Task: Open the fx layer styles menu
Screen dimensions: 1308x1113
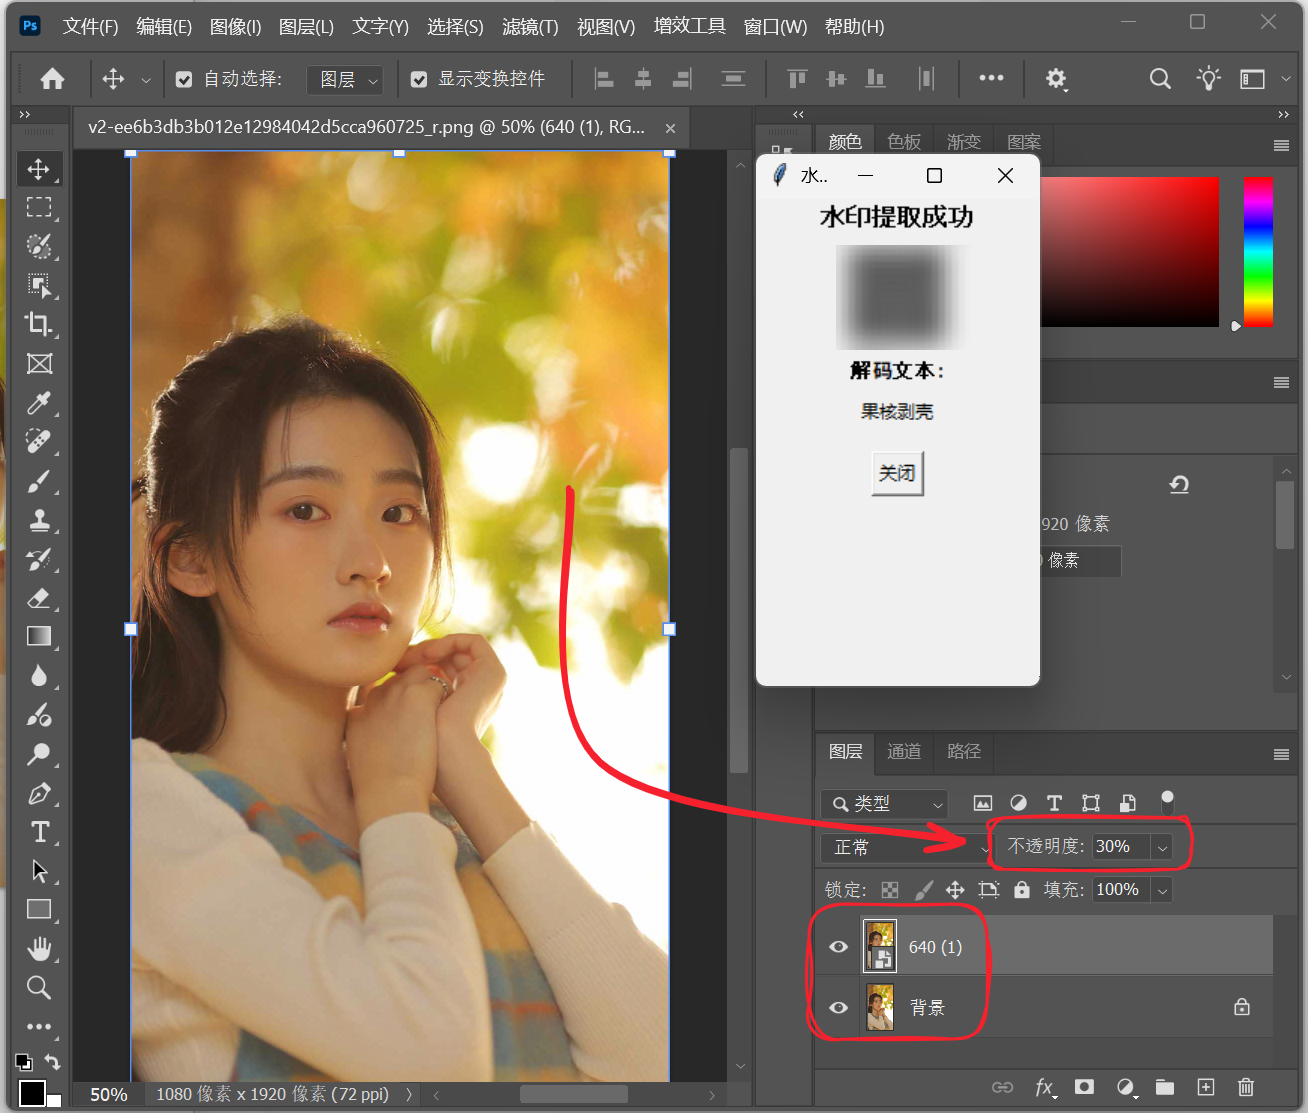Action: [1044, 1087]
